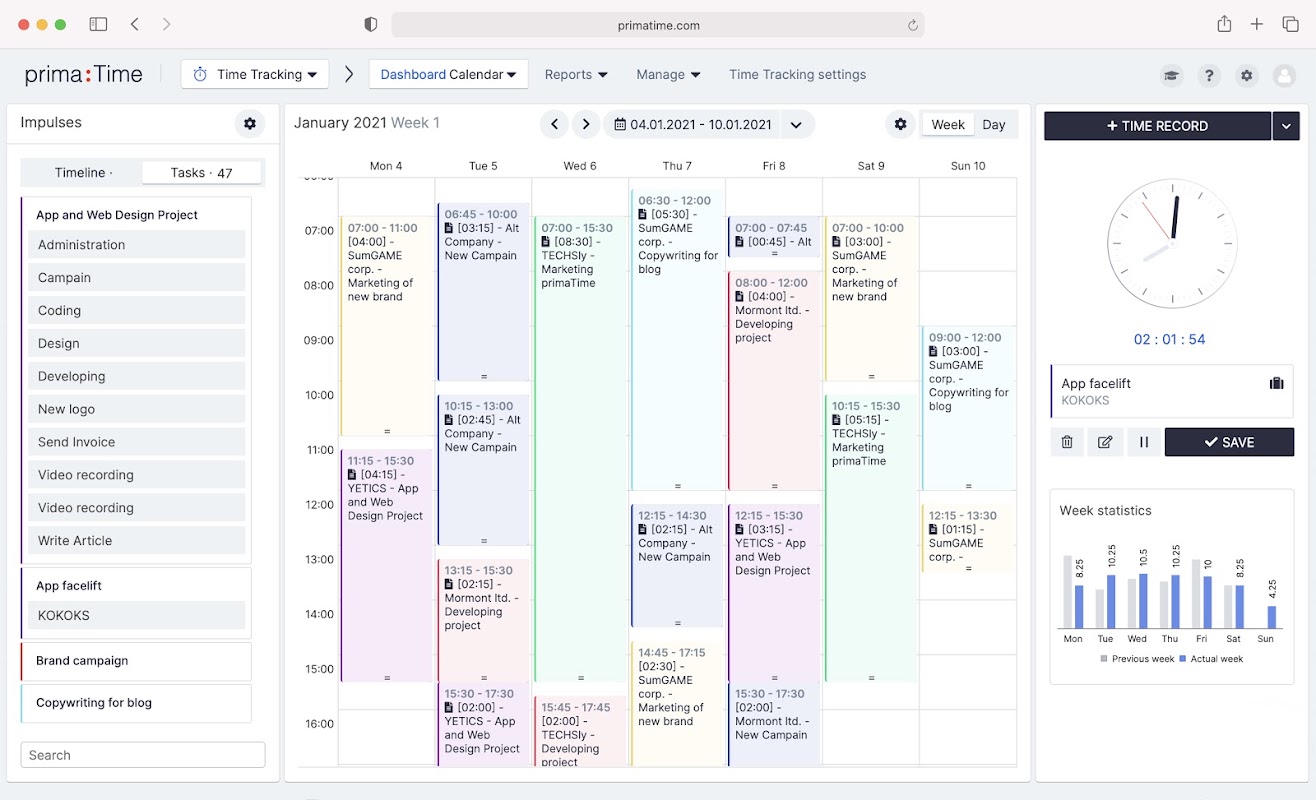
Task: Switch calendar to Week view
Action: click(948, 125)
